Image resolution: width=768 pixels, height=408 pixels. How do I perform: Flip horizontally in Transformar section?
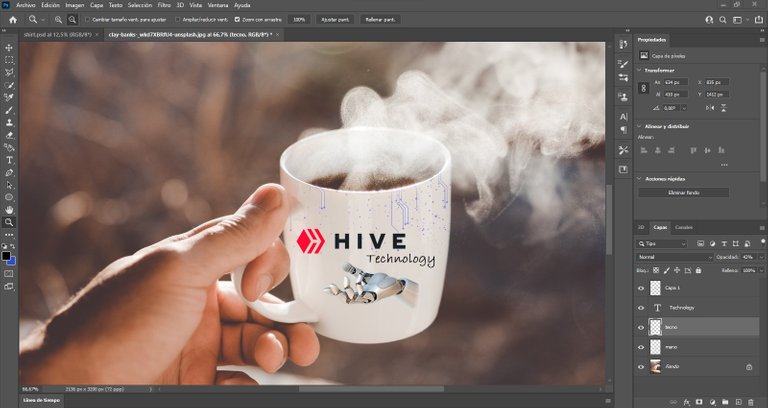710,108
